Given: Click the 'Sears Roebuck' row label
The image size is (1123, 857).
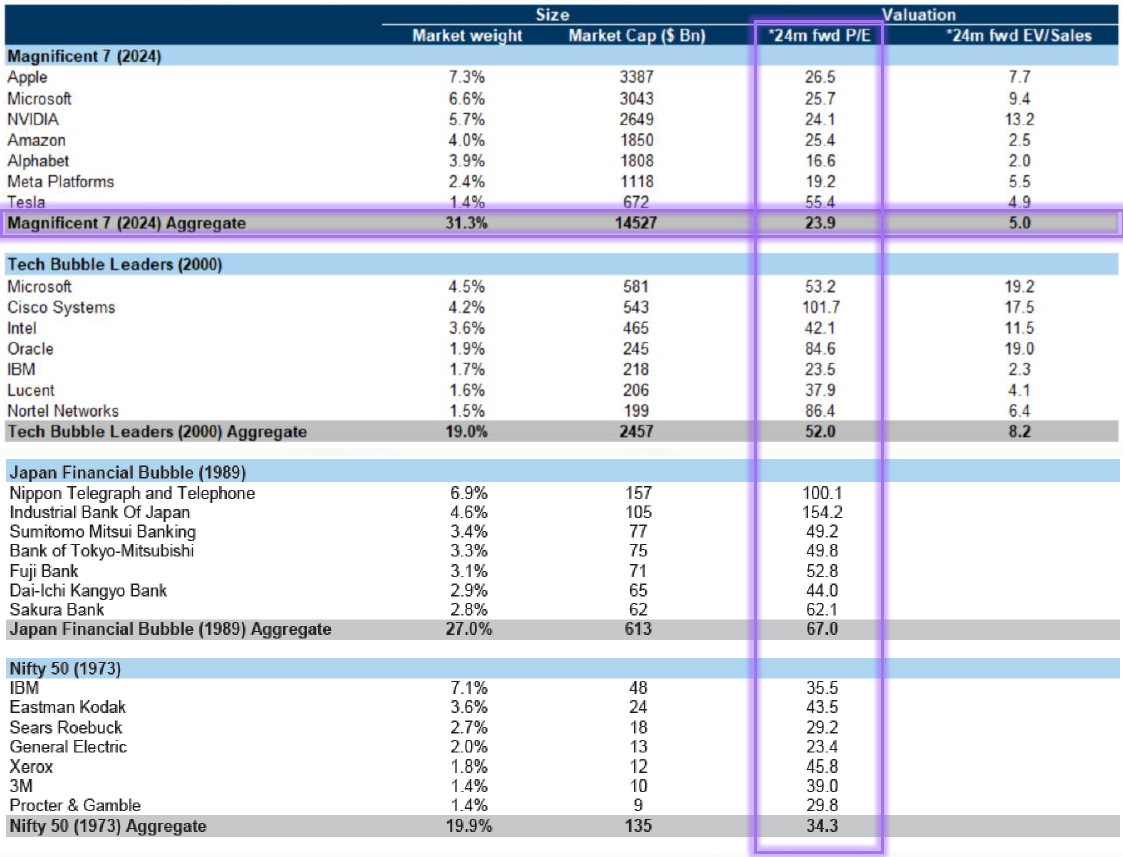Looking at the screenshot, I should click(x=66, y=727).
